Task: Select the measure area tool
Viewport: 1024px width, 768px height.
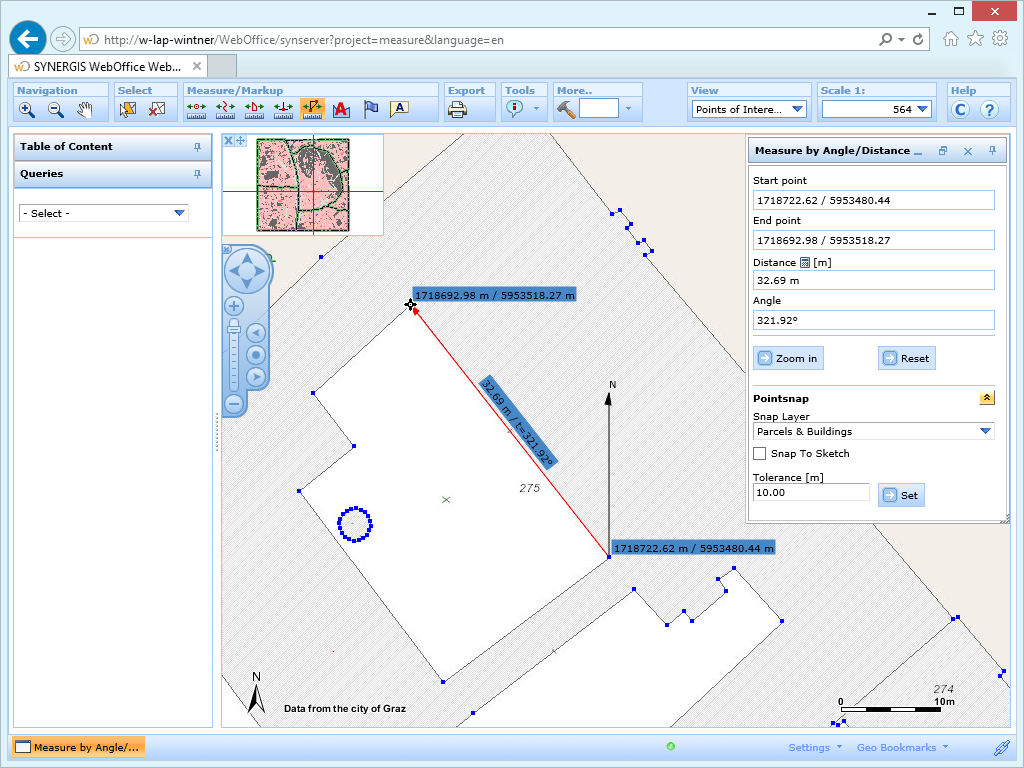Action: tap(253, 110)
